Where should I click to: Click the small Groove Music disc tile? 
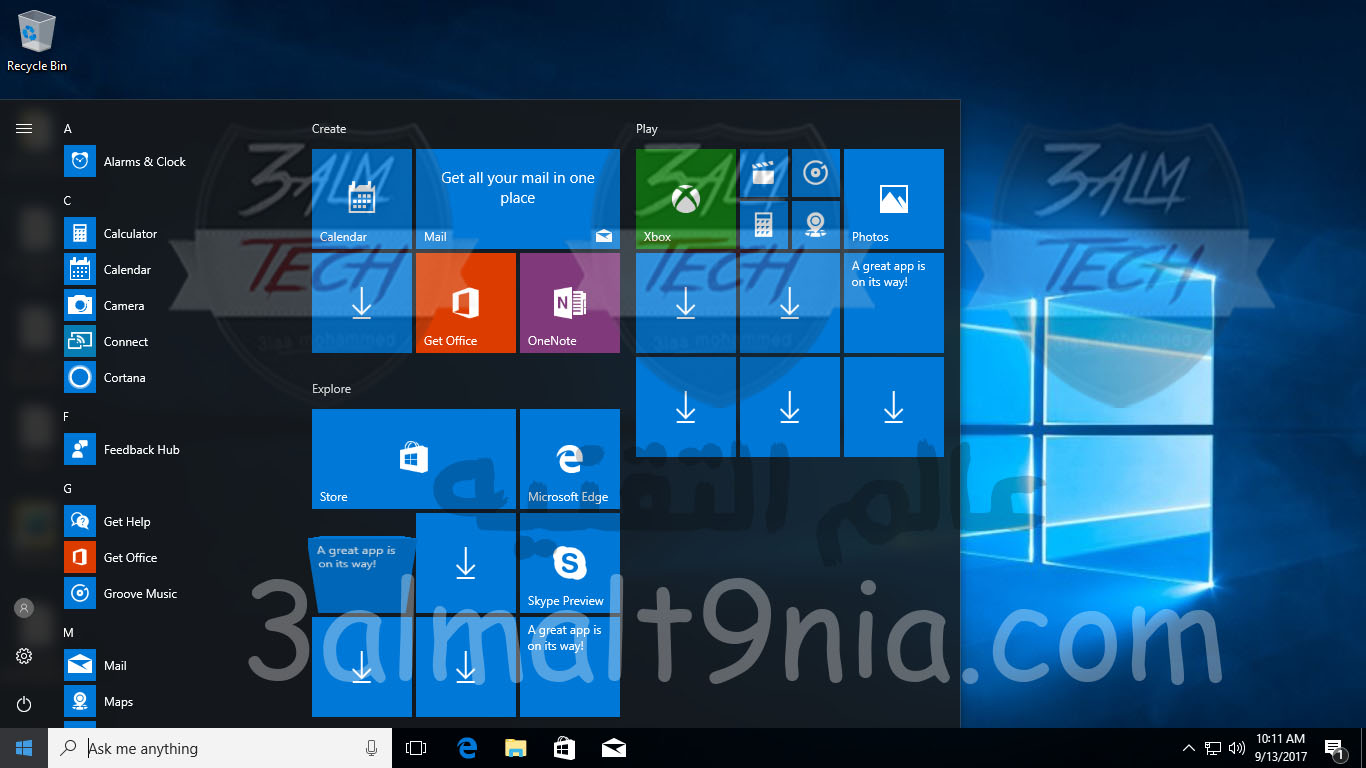tap(816, 173)
